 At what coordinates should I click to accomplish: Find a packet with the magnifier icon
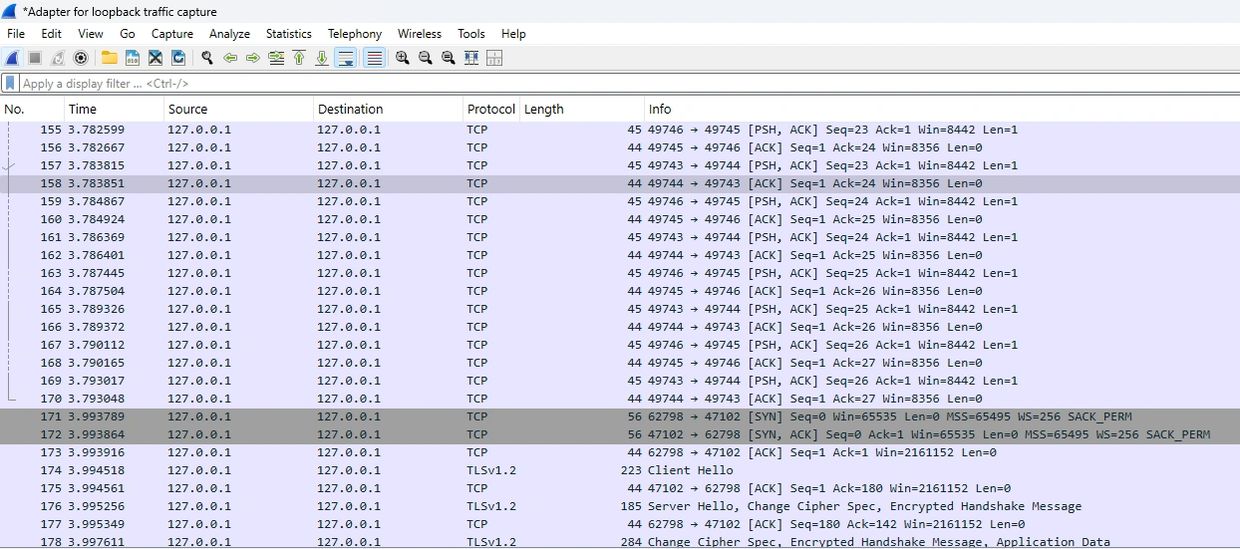pyautogui.click(x=207, y=58)
